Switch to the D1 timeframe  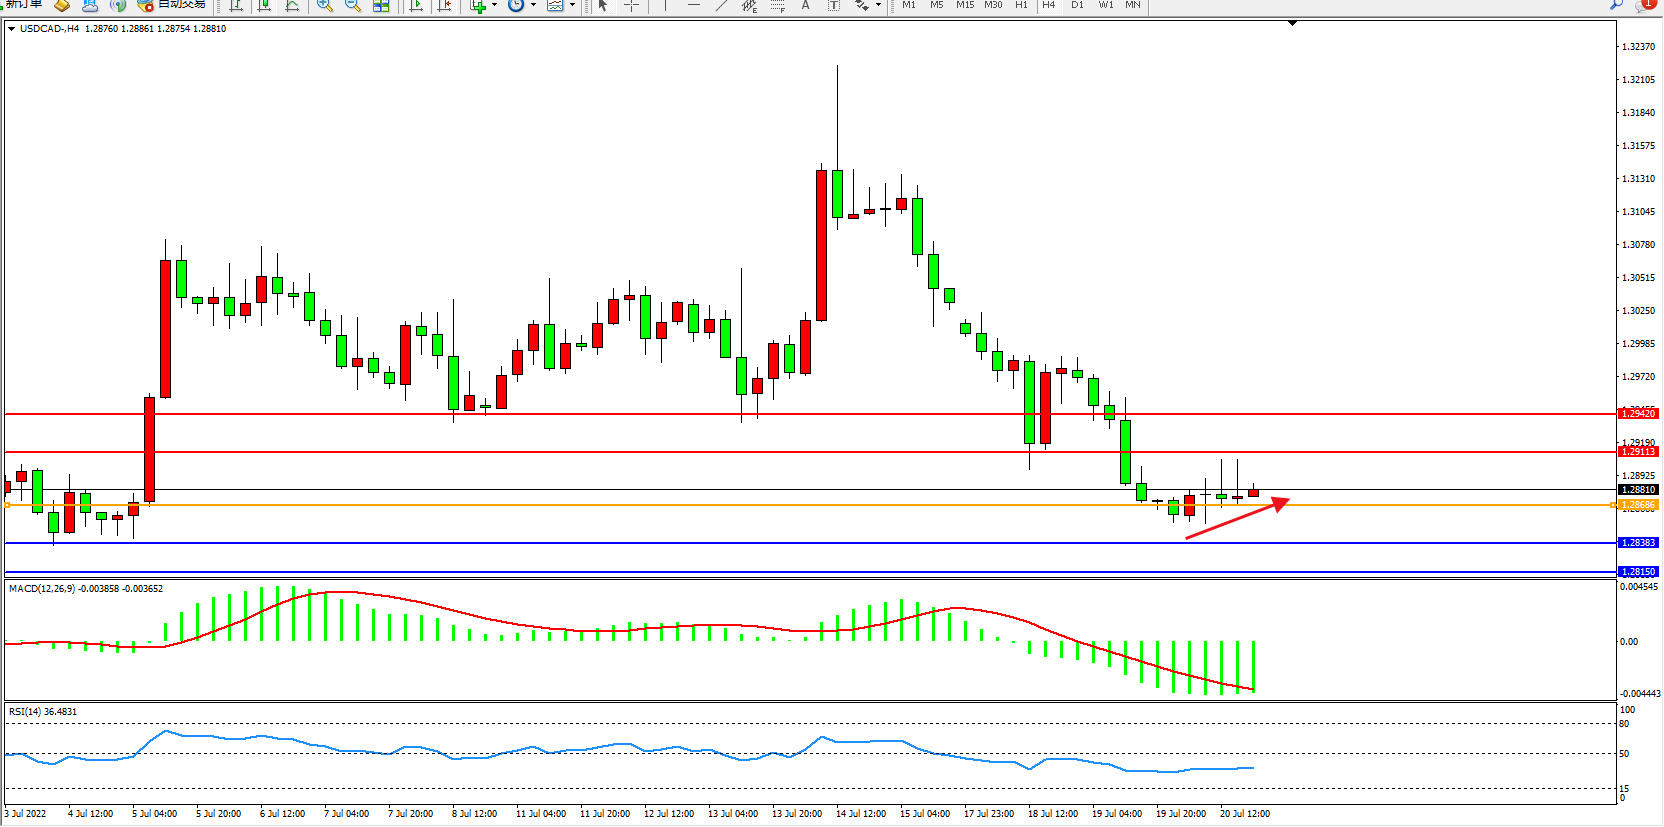[1077, 5]
